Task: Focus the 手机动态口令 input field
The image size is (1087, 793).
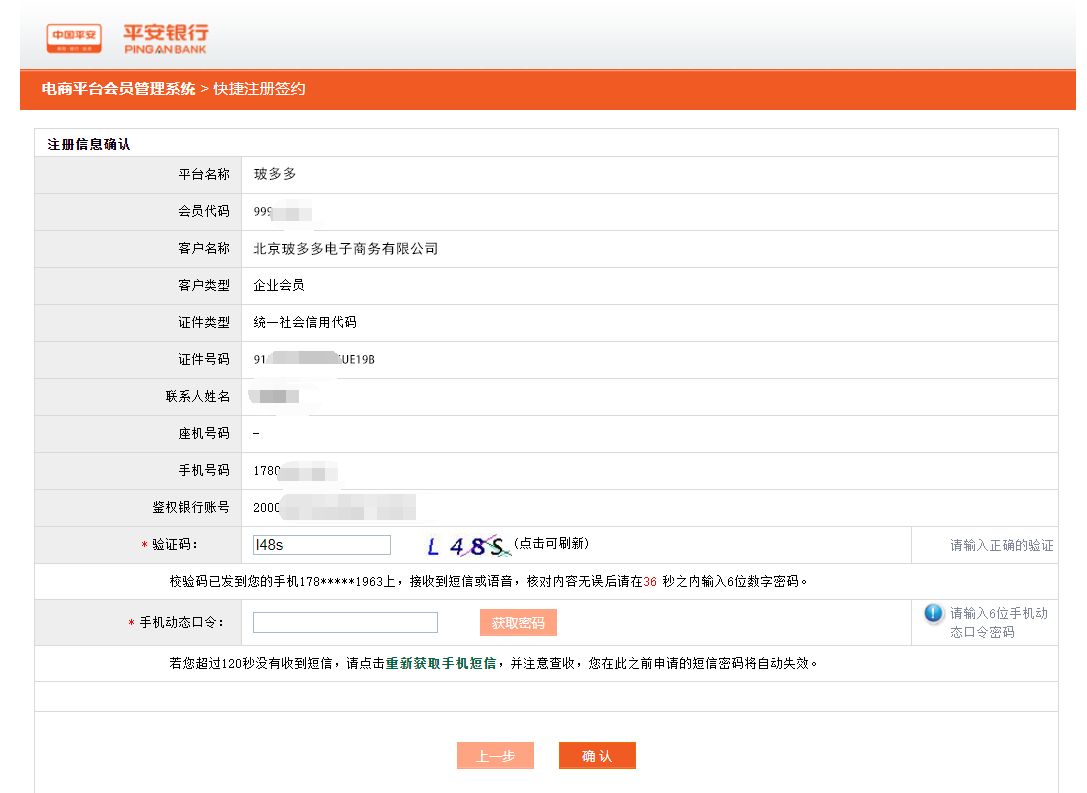Action: (x=345, y=622)
